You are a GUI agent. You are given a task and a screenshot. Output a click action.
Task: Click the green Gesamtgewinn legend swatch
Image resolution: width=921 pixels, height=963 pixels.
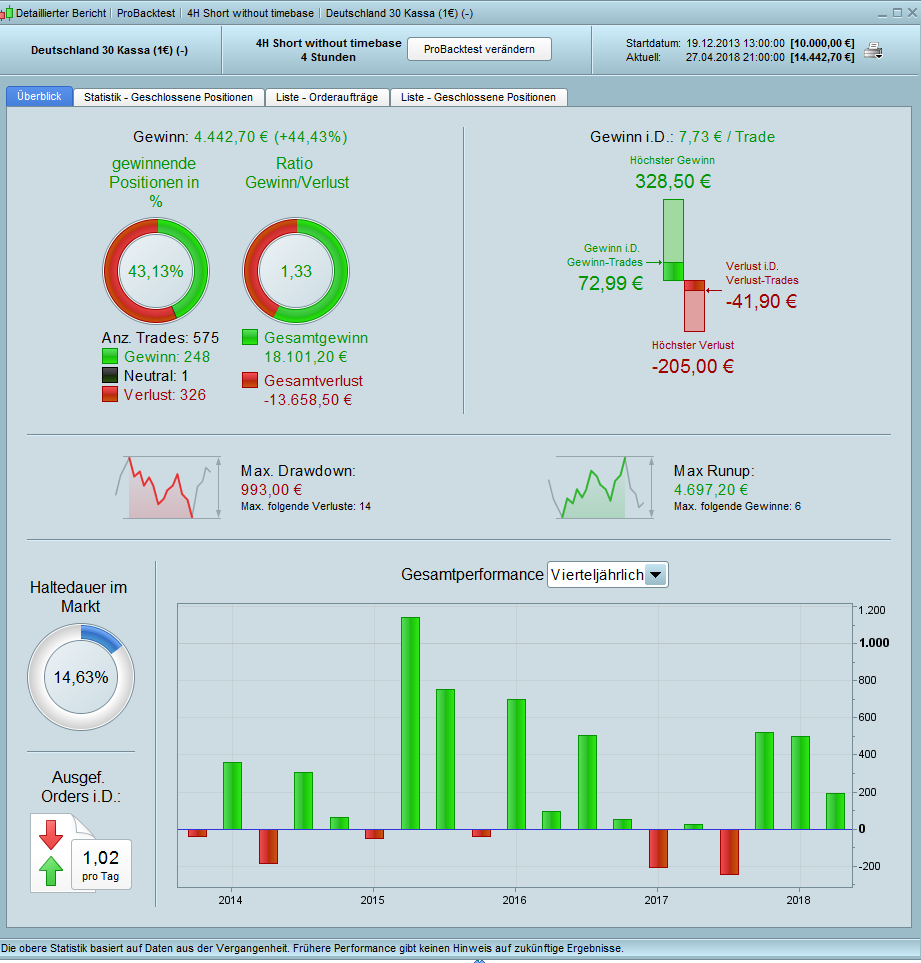click(250, 337)
